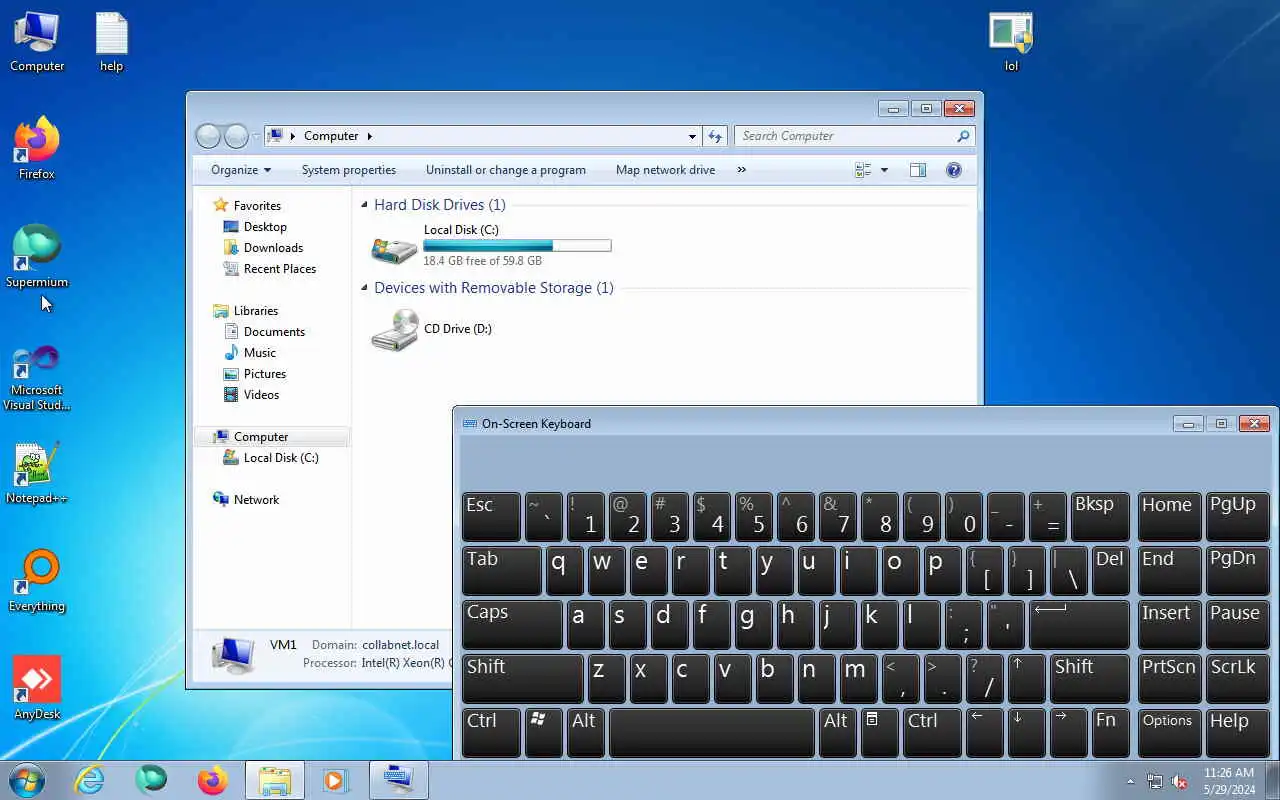Open the lol desktop icon
The image size is (1280, 800).
1011,42
